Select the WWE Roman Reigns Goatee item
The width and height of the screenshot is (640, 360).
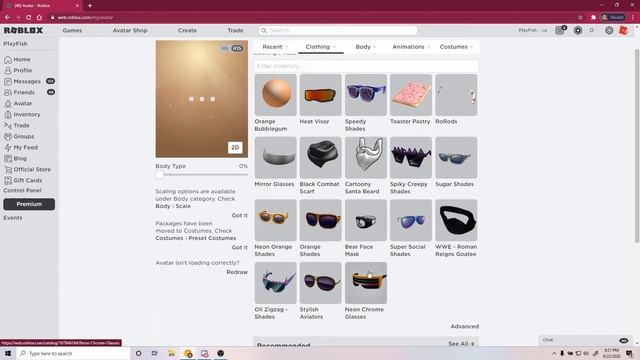(456, 220)
